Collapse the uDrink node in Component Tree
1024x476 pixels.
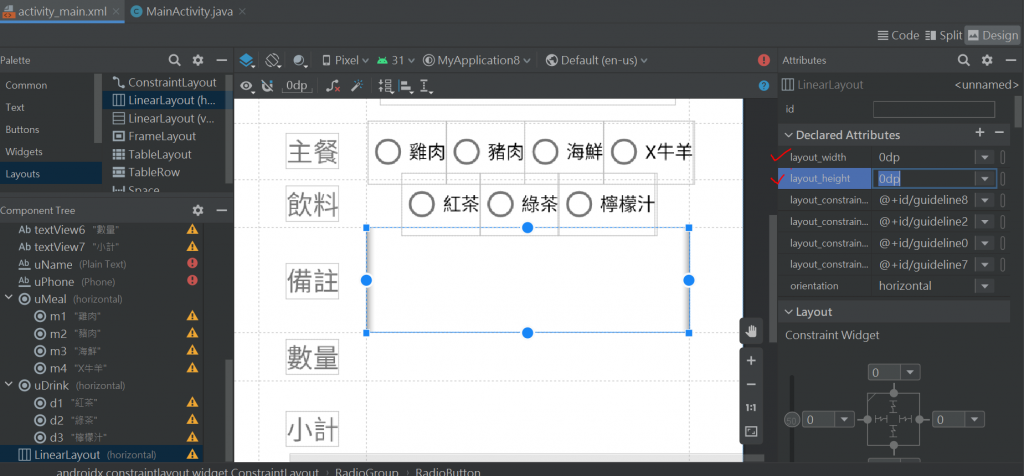coord(9,385)
